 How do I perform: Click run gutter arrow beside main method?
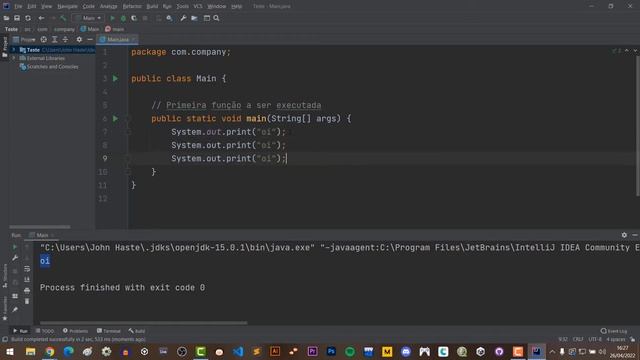[116, 118]
